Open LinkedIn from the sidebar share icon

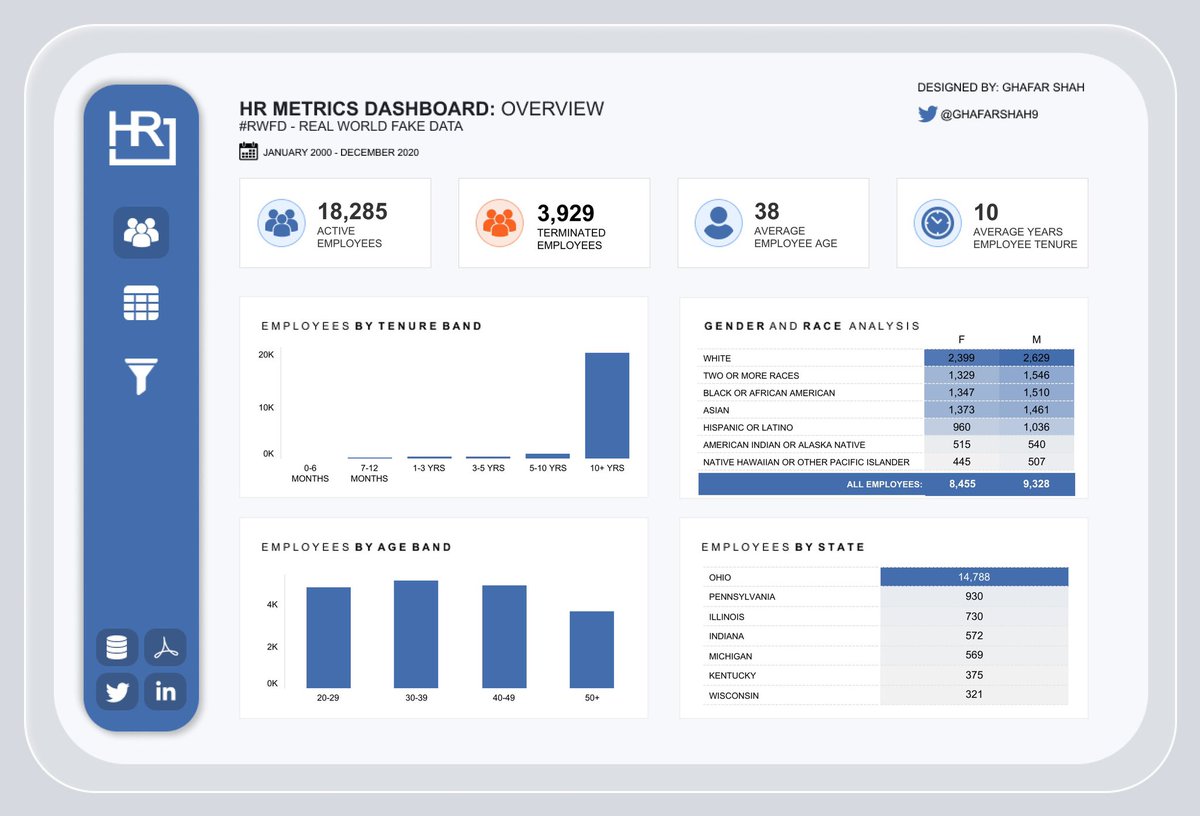165,691
